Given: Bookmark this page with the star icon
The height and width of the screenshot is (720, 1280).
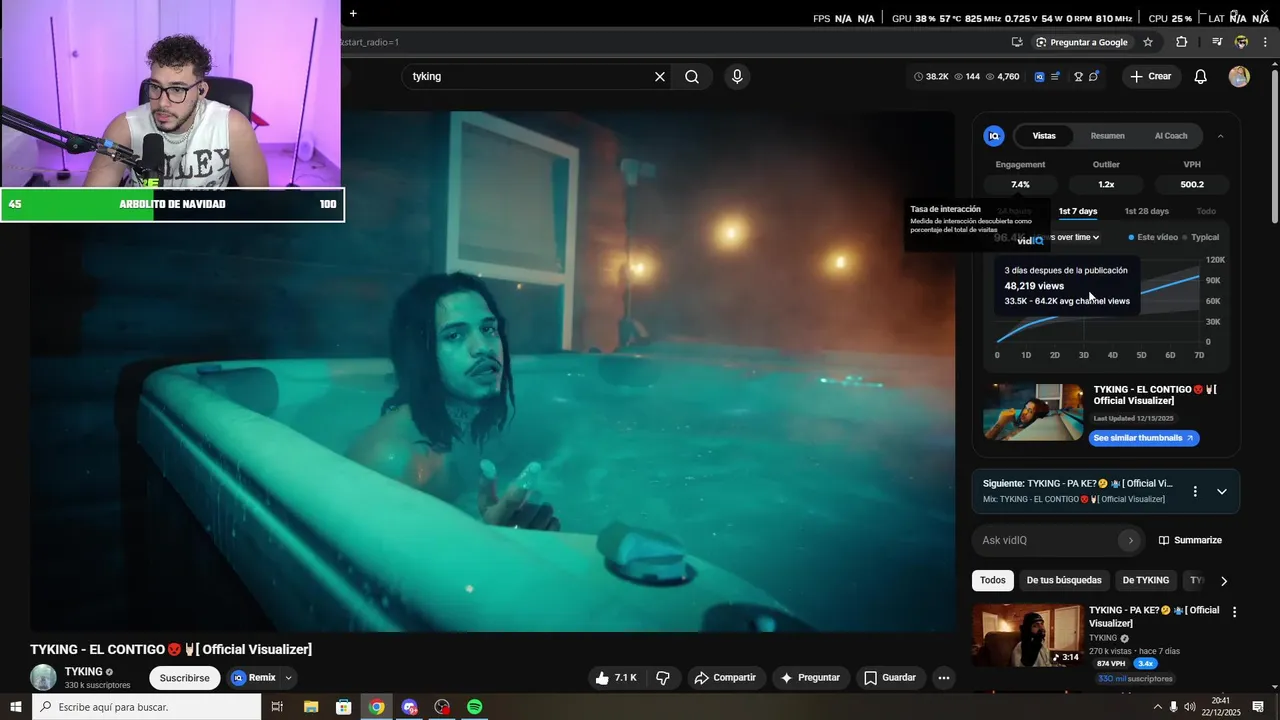Looking at the screenshot, I should point(1148,42).
